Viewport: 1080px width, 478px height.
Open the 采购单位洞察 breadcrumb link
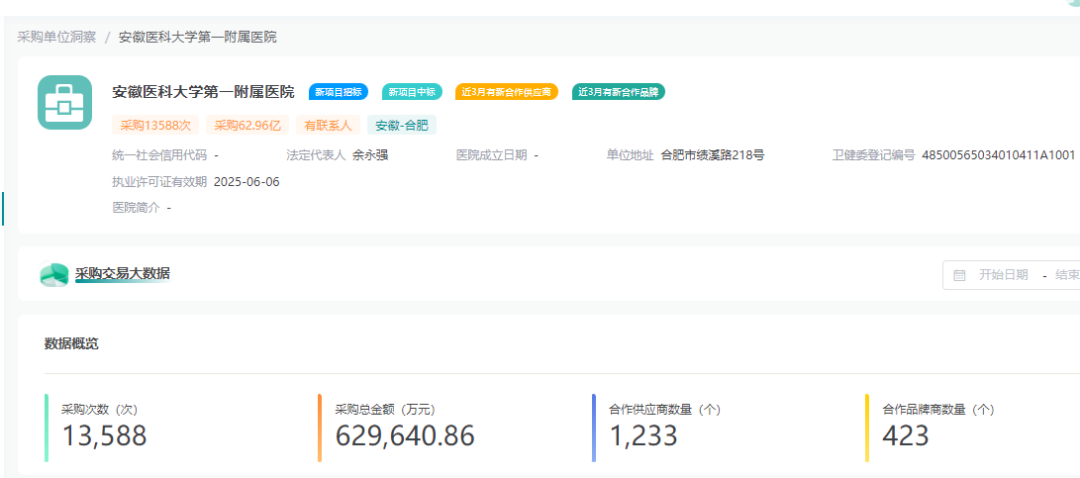coord(56,37)
